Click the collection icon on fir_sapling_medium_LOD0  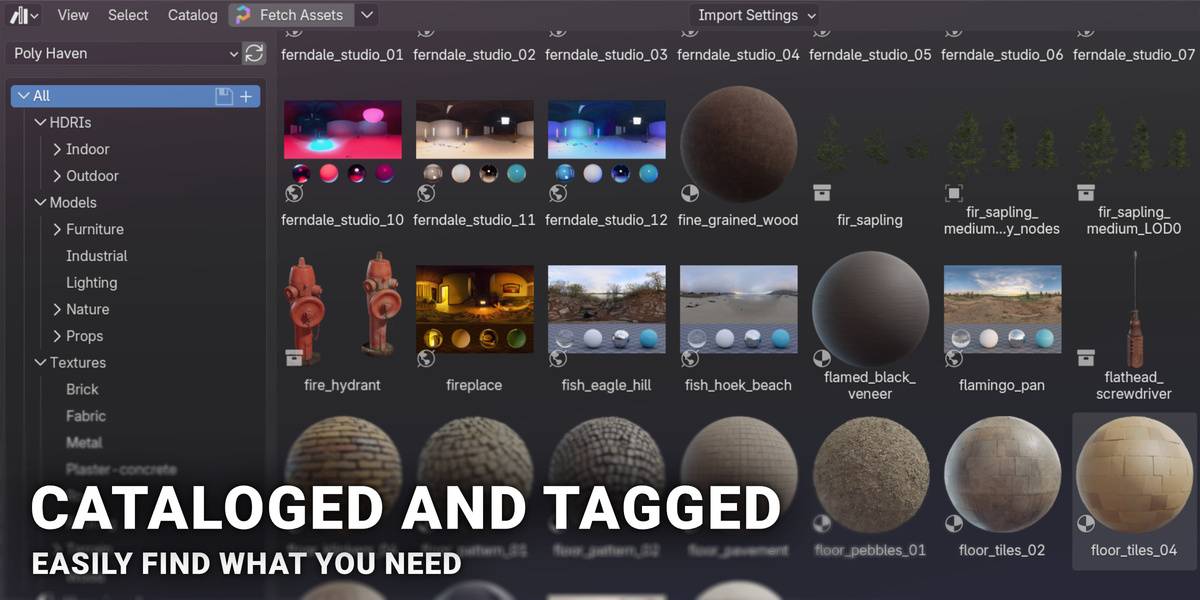coord(1086,193)
